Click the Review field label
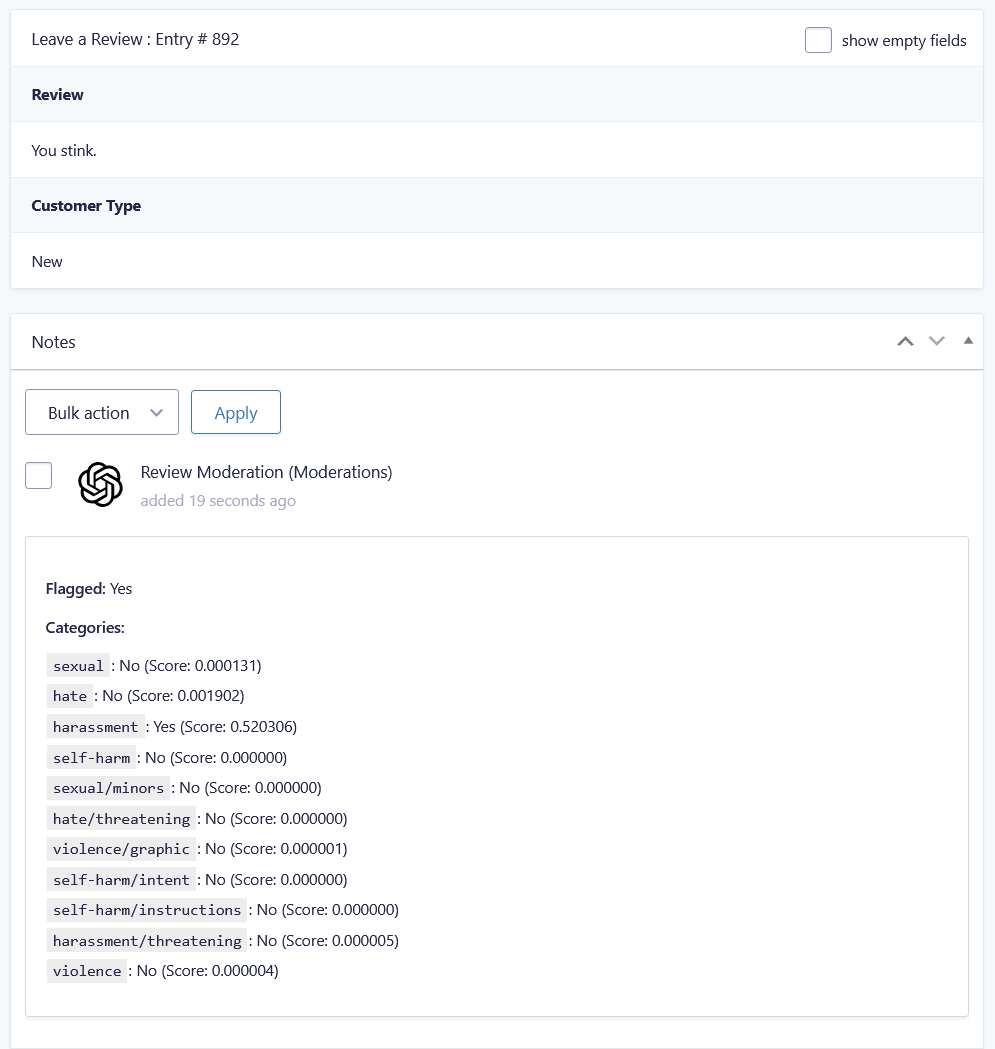 tap(58, 95)
